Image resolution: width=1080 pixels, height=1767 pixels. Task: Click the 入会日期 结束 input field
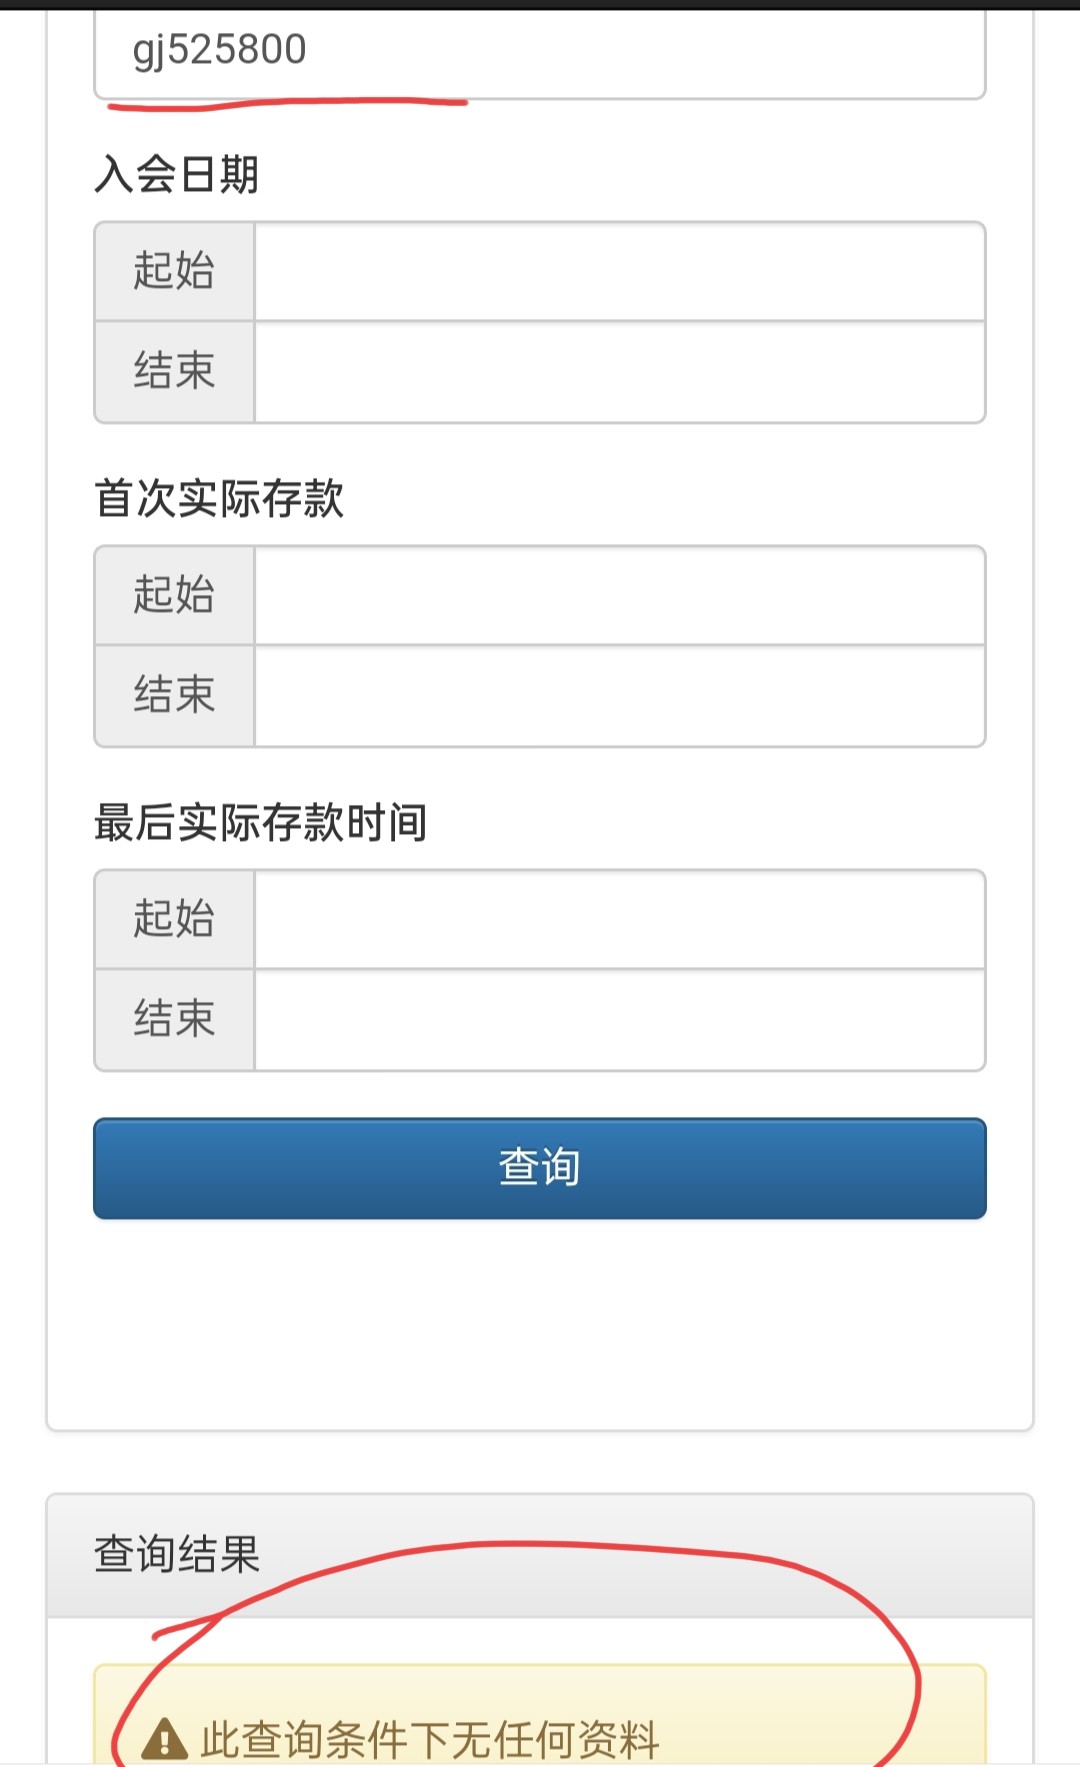tap(619, 372)
